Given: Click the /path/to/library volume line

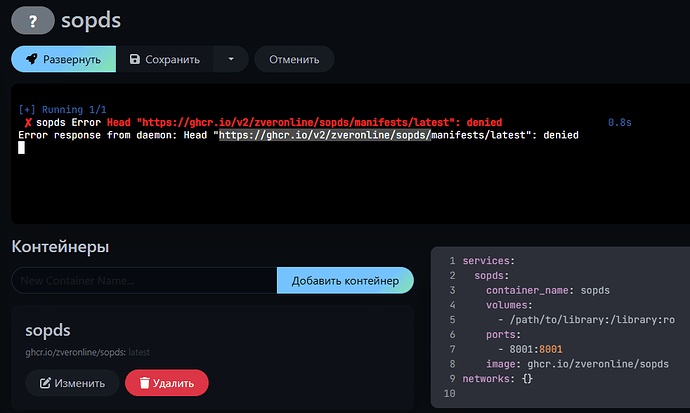Looking at the screenshot, I should 585,320.
